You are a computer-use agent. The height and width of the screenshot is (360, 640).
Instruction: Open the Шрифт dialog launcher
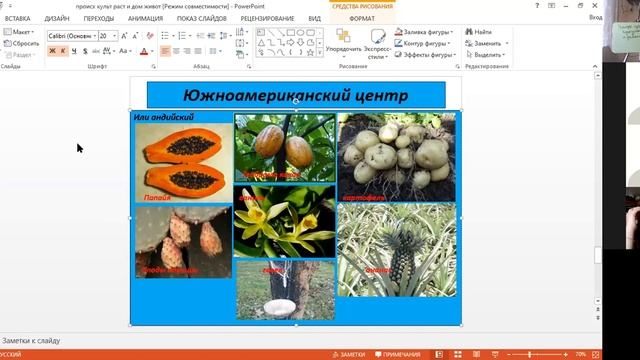coord(153,67)
